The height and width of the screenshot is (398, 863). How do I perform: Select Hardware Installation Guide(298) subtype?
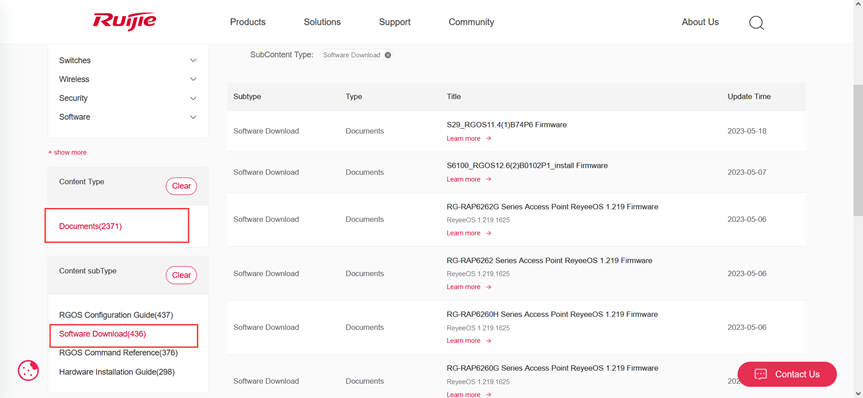[117, 372]
